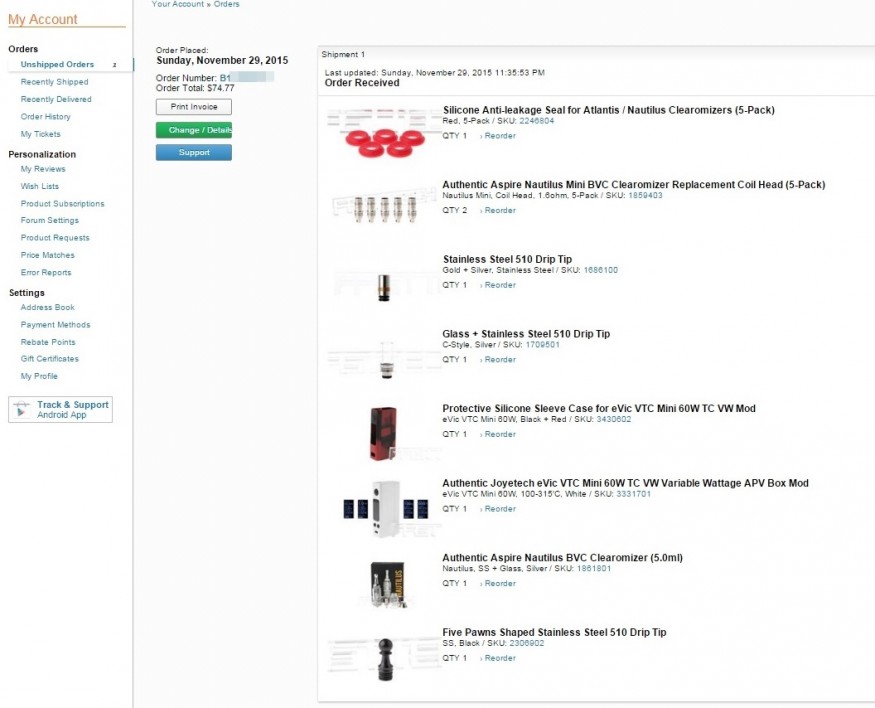This screenshot has height=708, width=875.
Task: Select the 'Order Received' status text
Action: pyautogui.click(x=362, y=83)
